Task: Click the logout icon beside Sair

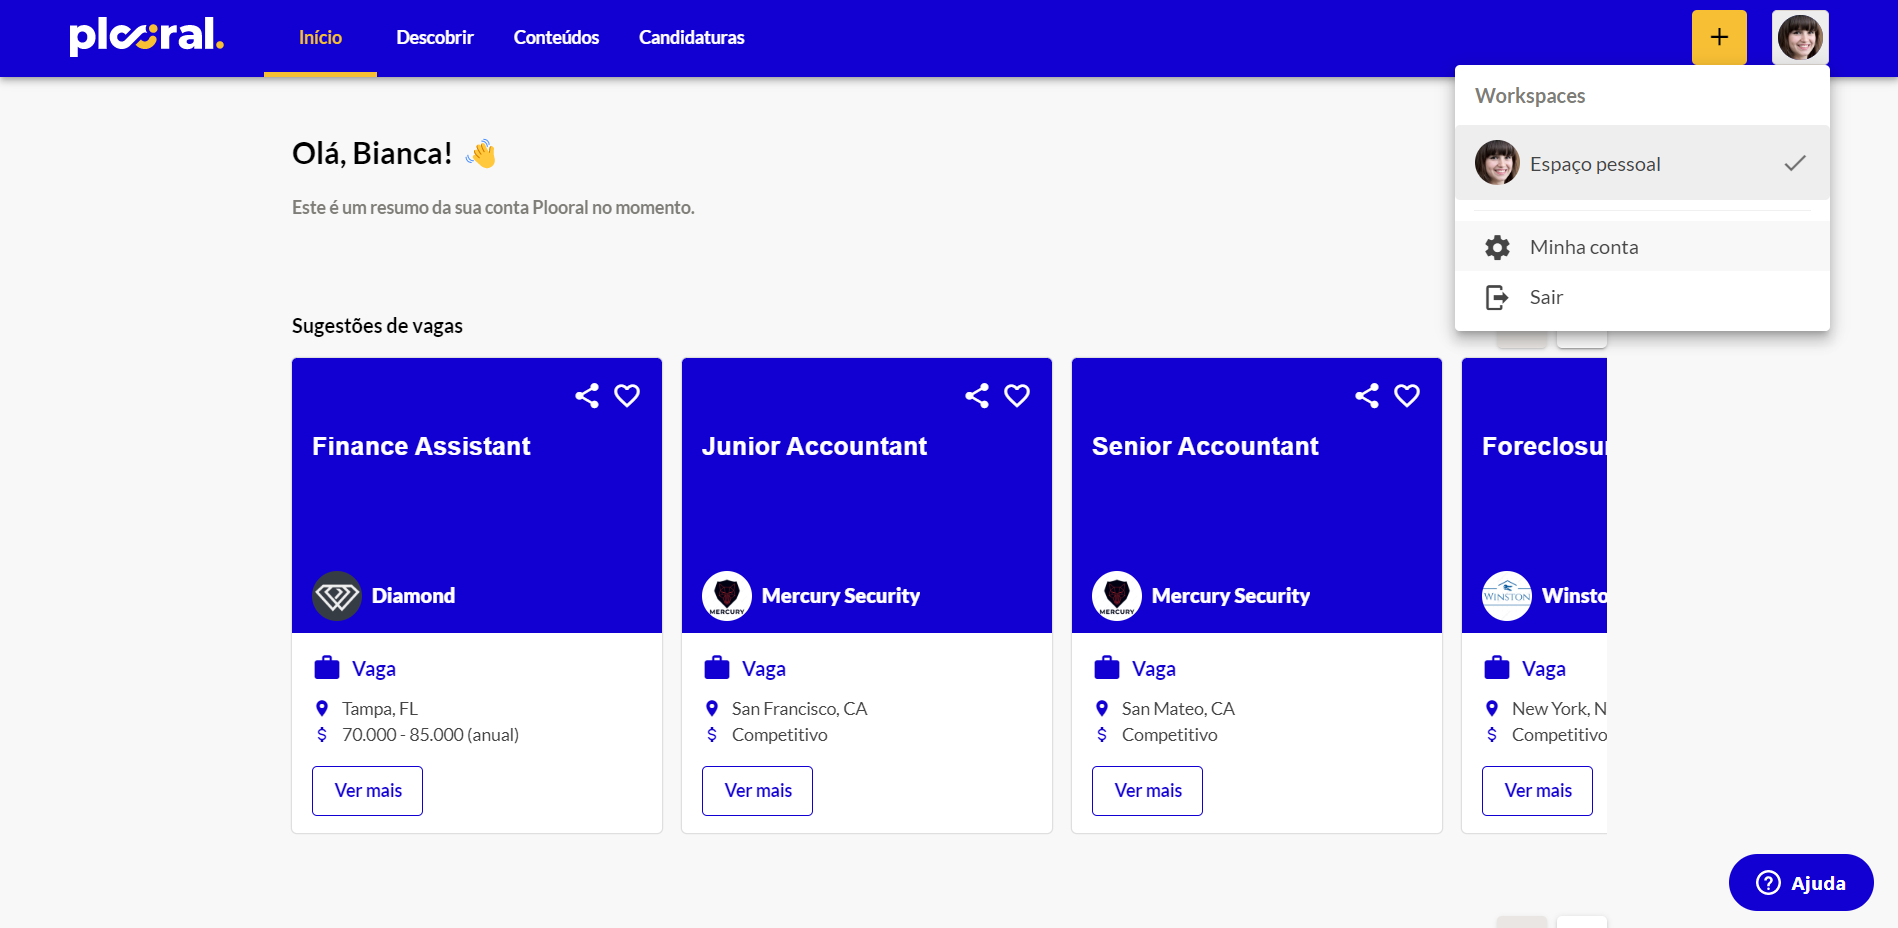Action: click(x=1497, y=297)
